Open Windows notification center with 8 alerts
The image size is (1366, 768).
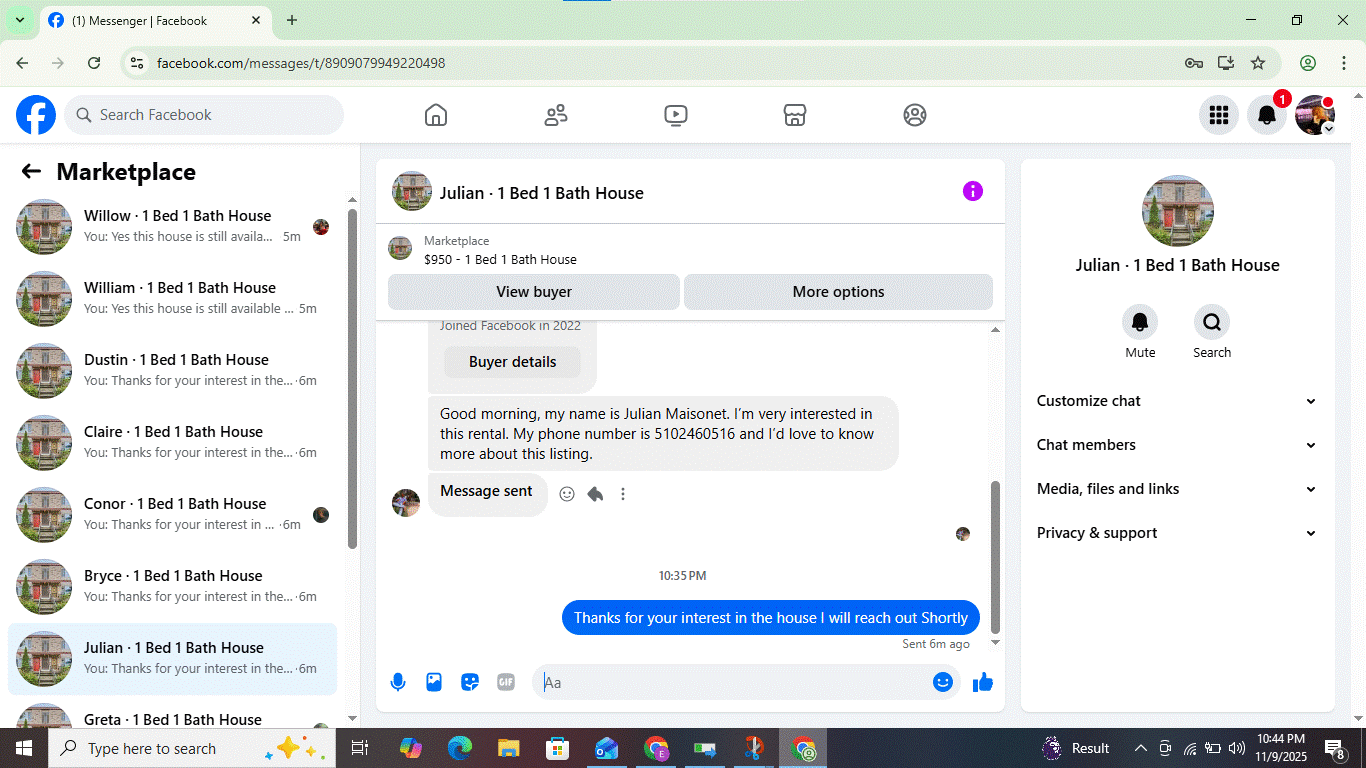click(1335, 748)
